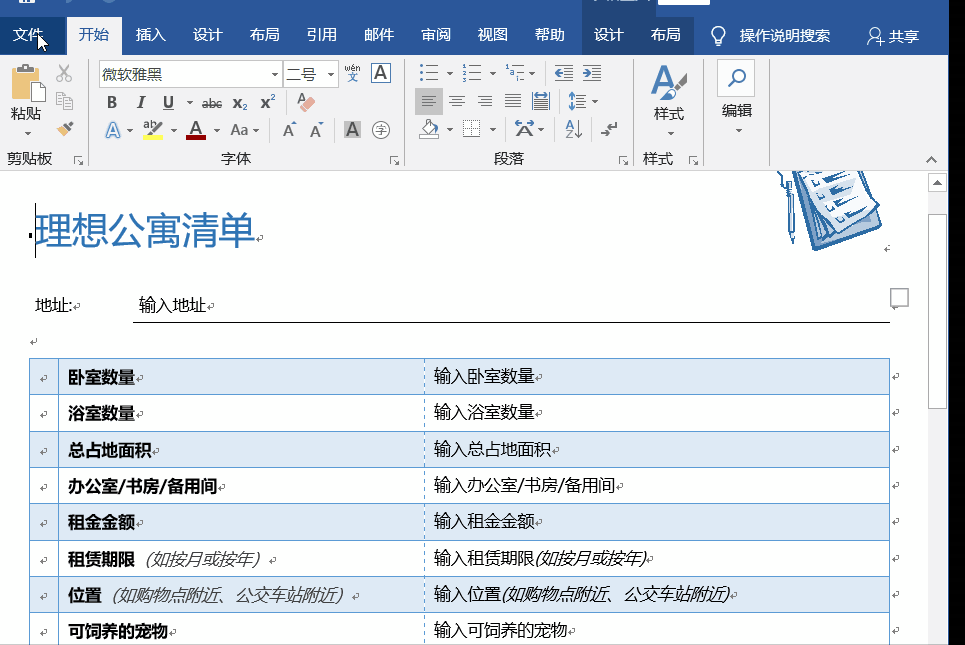
Task: Open the 审阅 ribbon tab
Action: point(436,33)
